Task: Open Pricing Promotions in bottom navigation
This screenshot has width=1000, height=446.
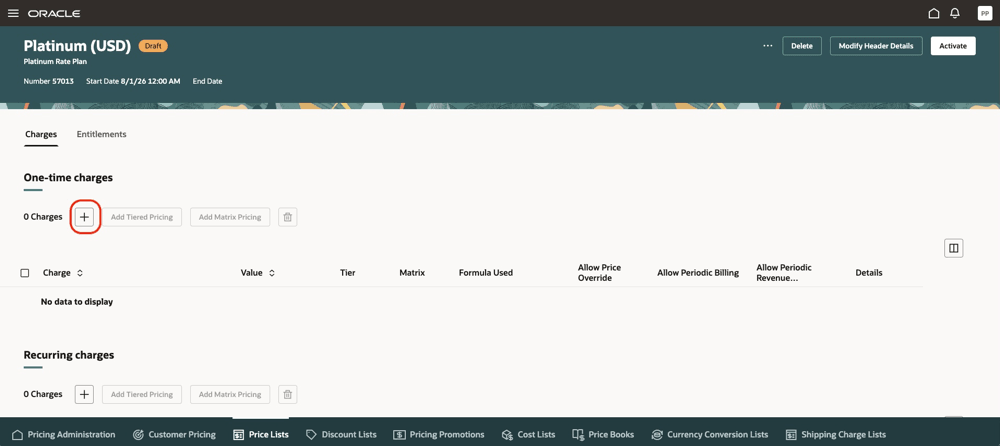Action: coord(439,435)
